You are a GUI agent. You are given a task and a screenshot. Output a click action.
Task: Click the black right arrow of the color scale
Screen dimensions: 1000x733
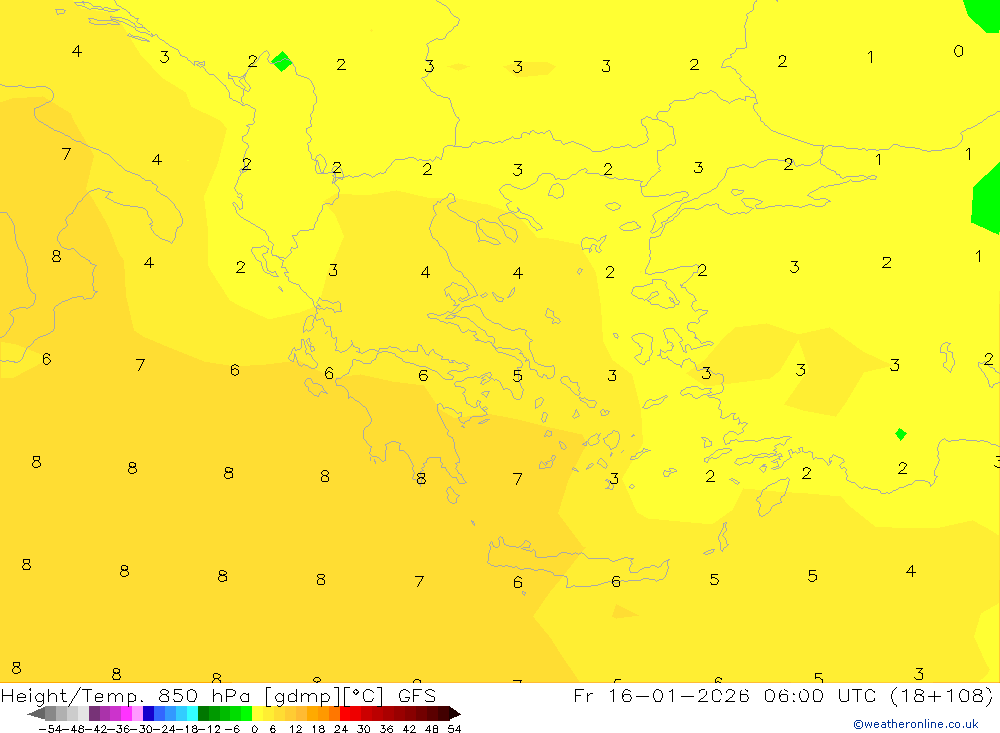pyautogui.click(x=455, y=714)
